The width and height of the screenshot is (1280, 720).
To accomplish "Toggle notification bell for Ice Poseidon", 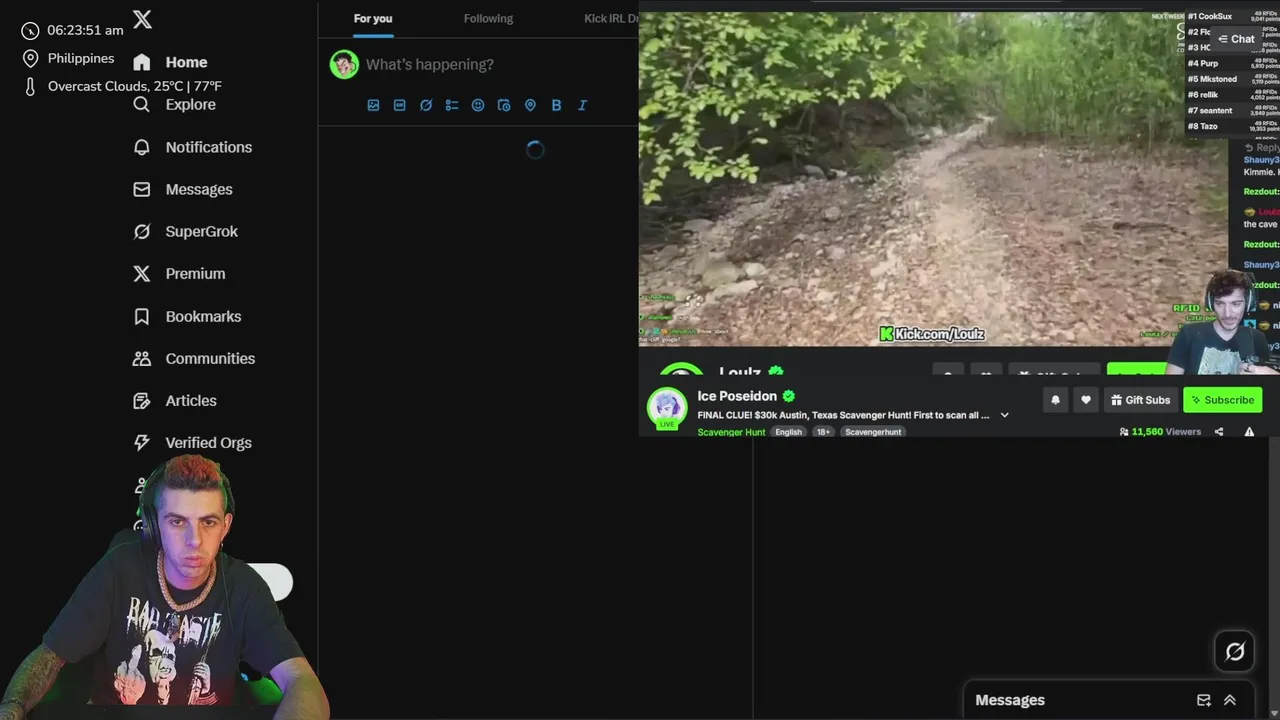I will click(x=1055, y=400).
